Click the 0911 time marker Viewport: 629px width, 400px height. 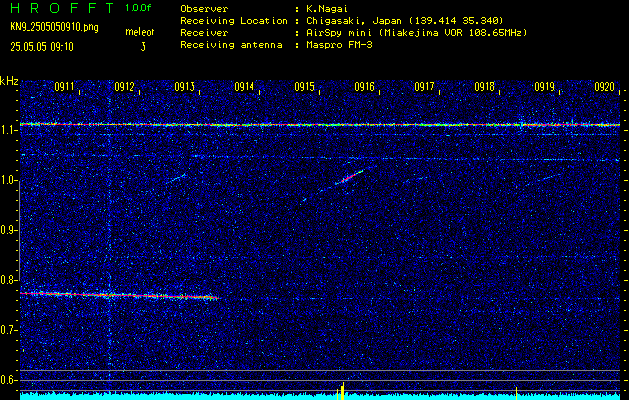[x=64, y=86]
